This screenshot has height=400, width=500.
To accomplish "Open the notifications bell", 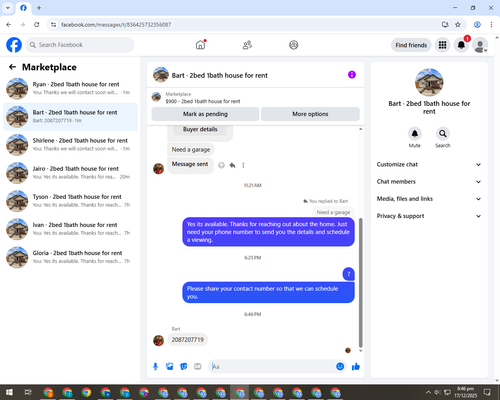I will (461, 45).
